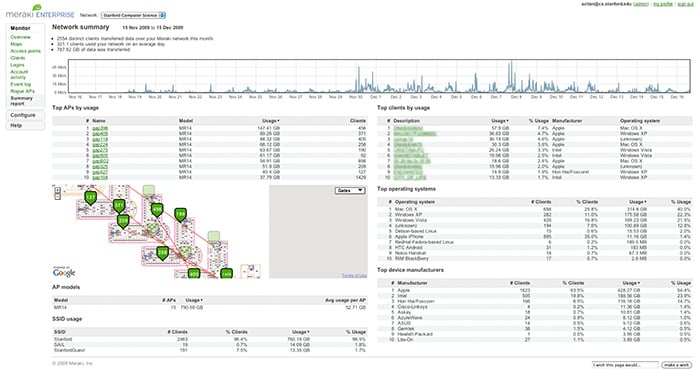Viewport: 700px width, 373px height.
Task: Sort Top operating systems by Usage
Action: click(x=638, y=202)
